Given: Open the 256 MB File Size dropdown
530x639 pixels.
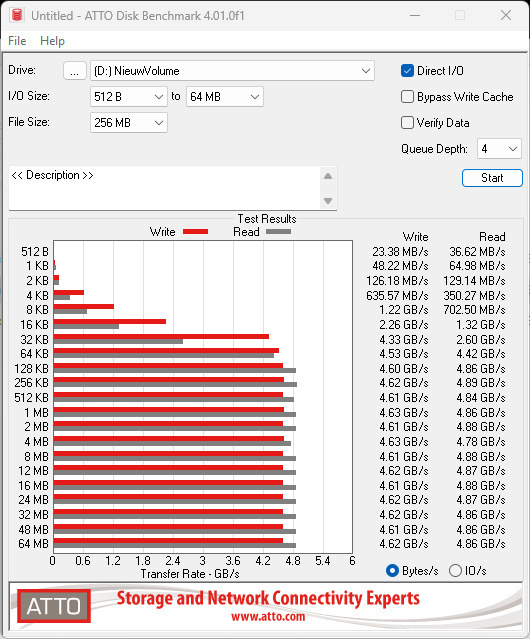Looking at the screenshot, I should click(129, 123).
